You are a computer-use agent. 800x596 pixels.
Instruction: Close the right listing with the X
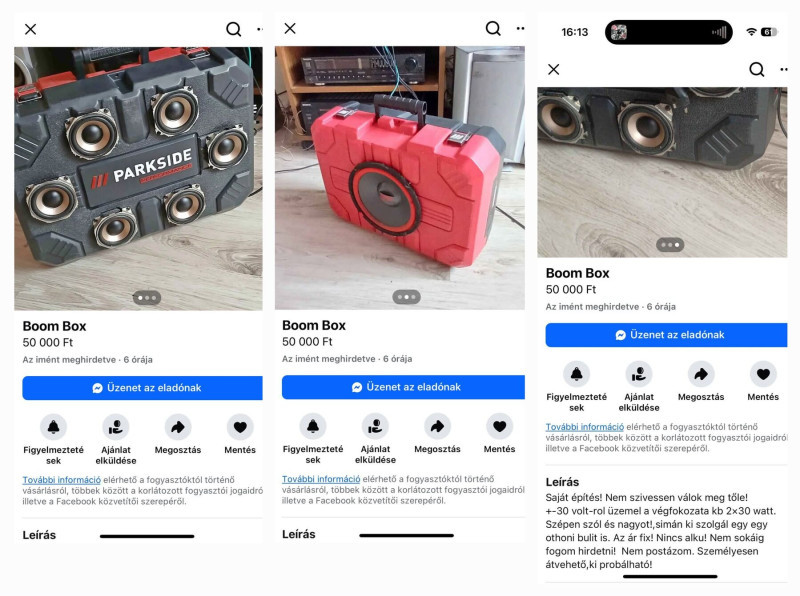point(554,69)
